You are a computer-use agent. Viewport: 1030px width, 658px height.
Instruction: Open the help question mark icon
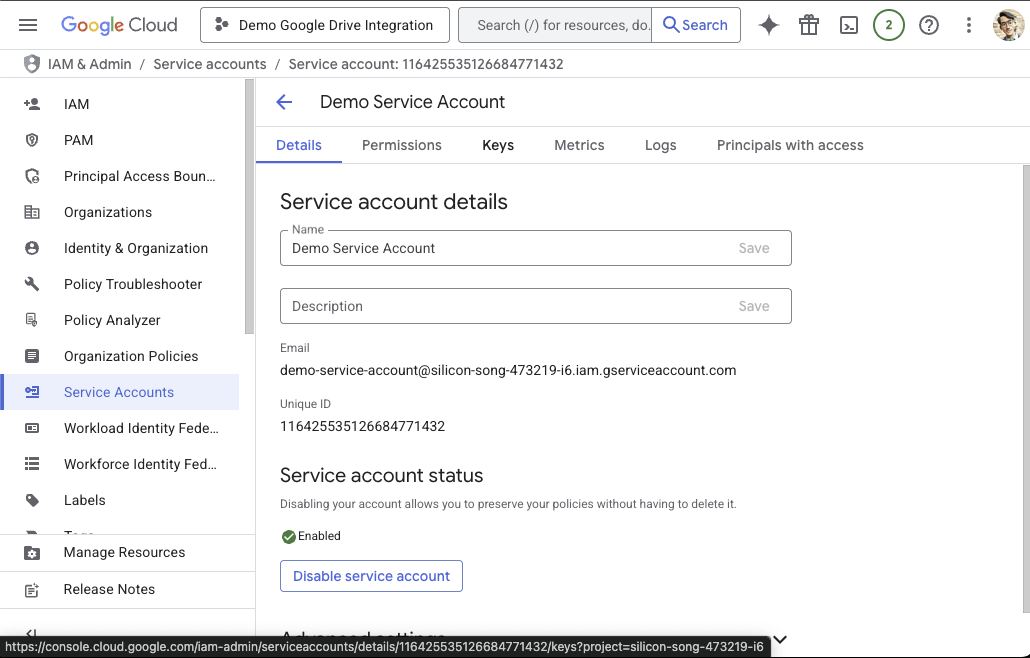929,25
